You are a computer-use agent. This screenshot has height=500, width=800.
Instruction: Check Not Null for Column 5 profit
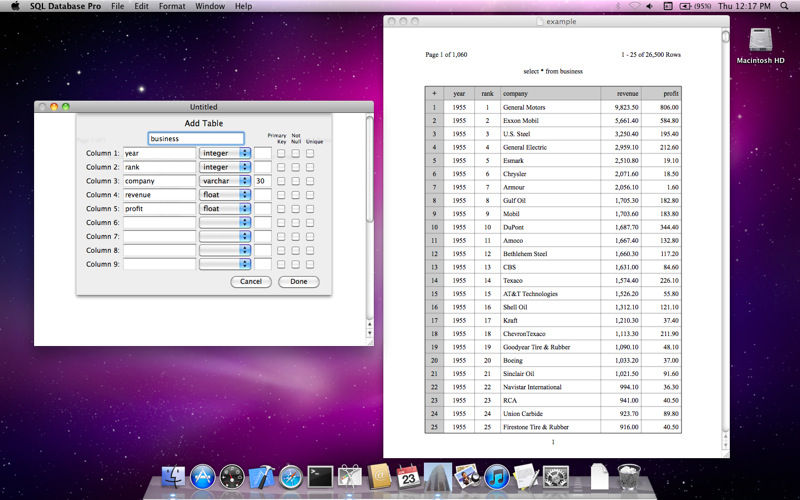pos(295,209)
